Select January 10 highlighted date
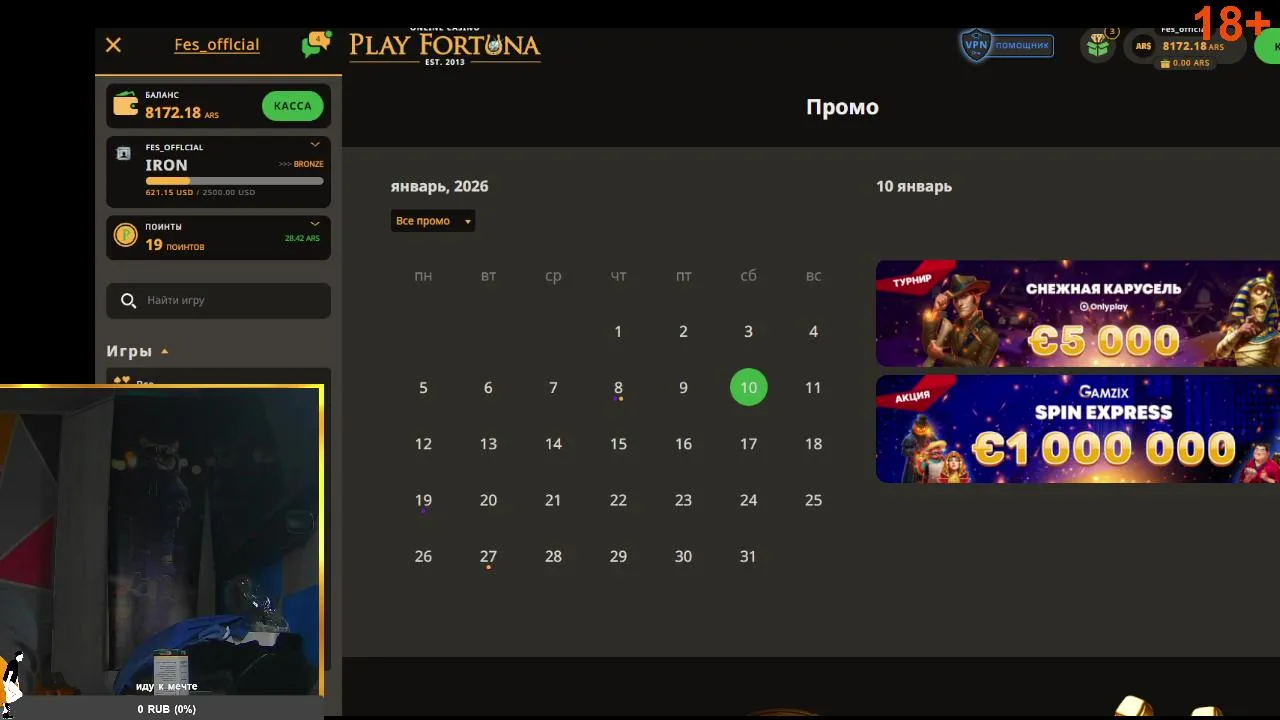 coord(748,387)
